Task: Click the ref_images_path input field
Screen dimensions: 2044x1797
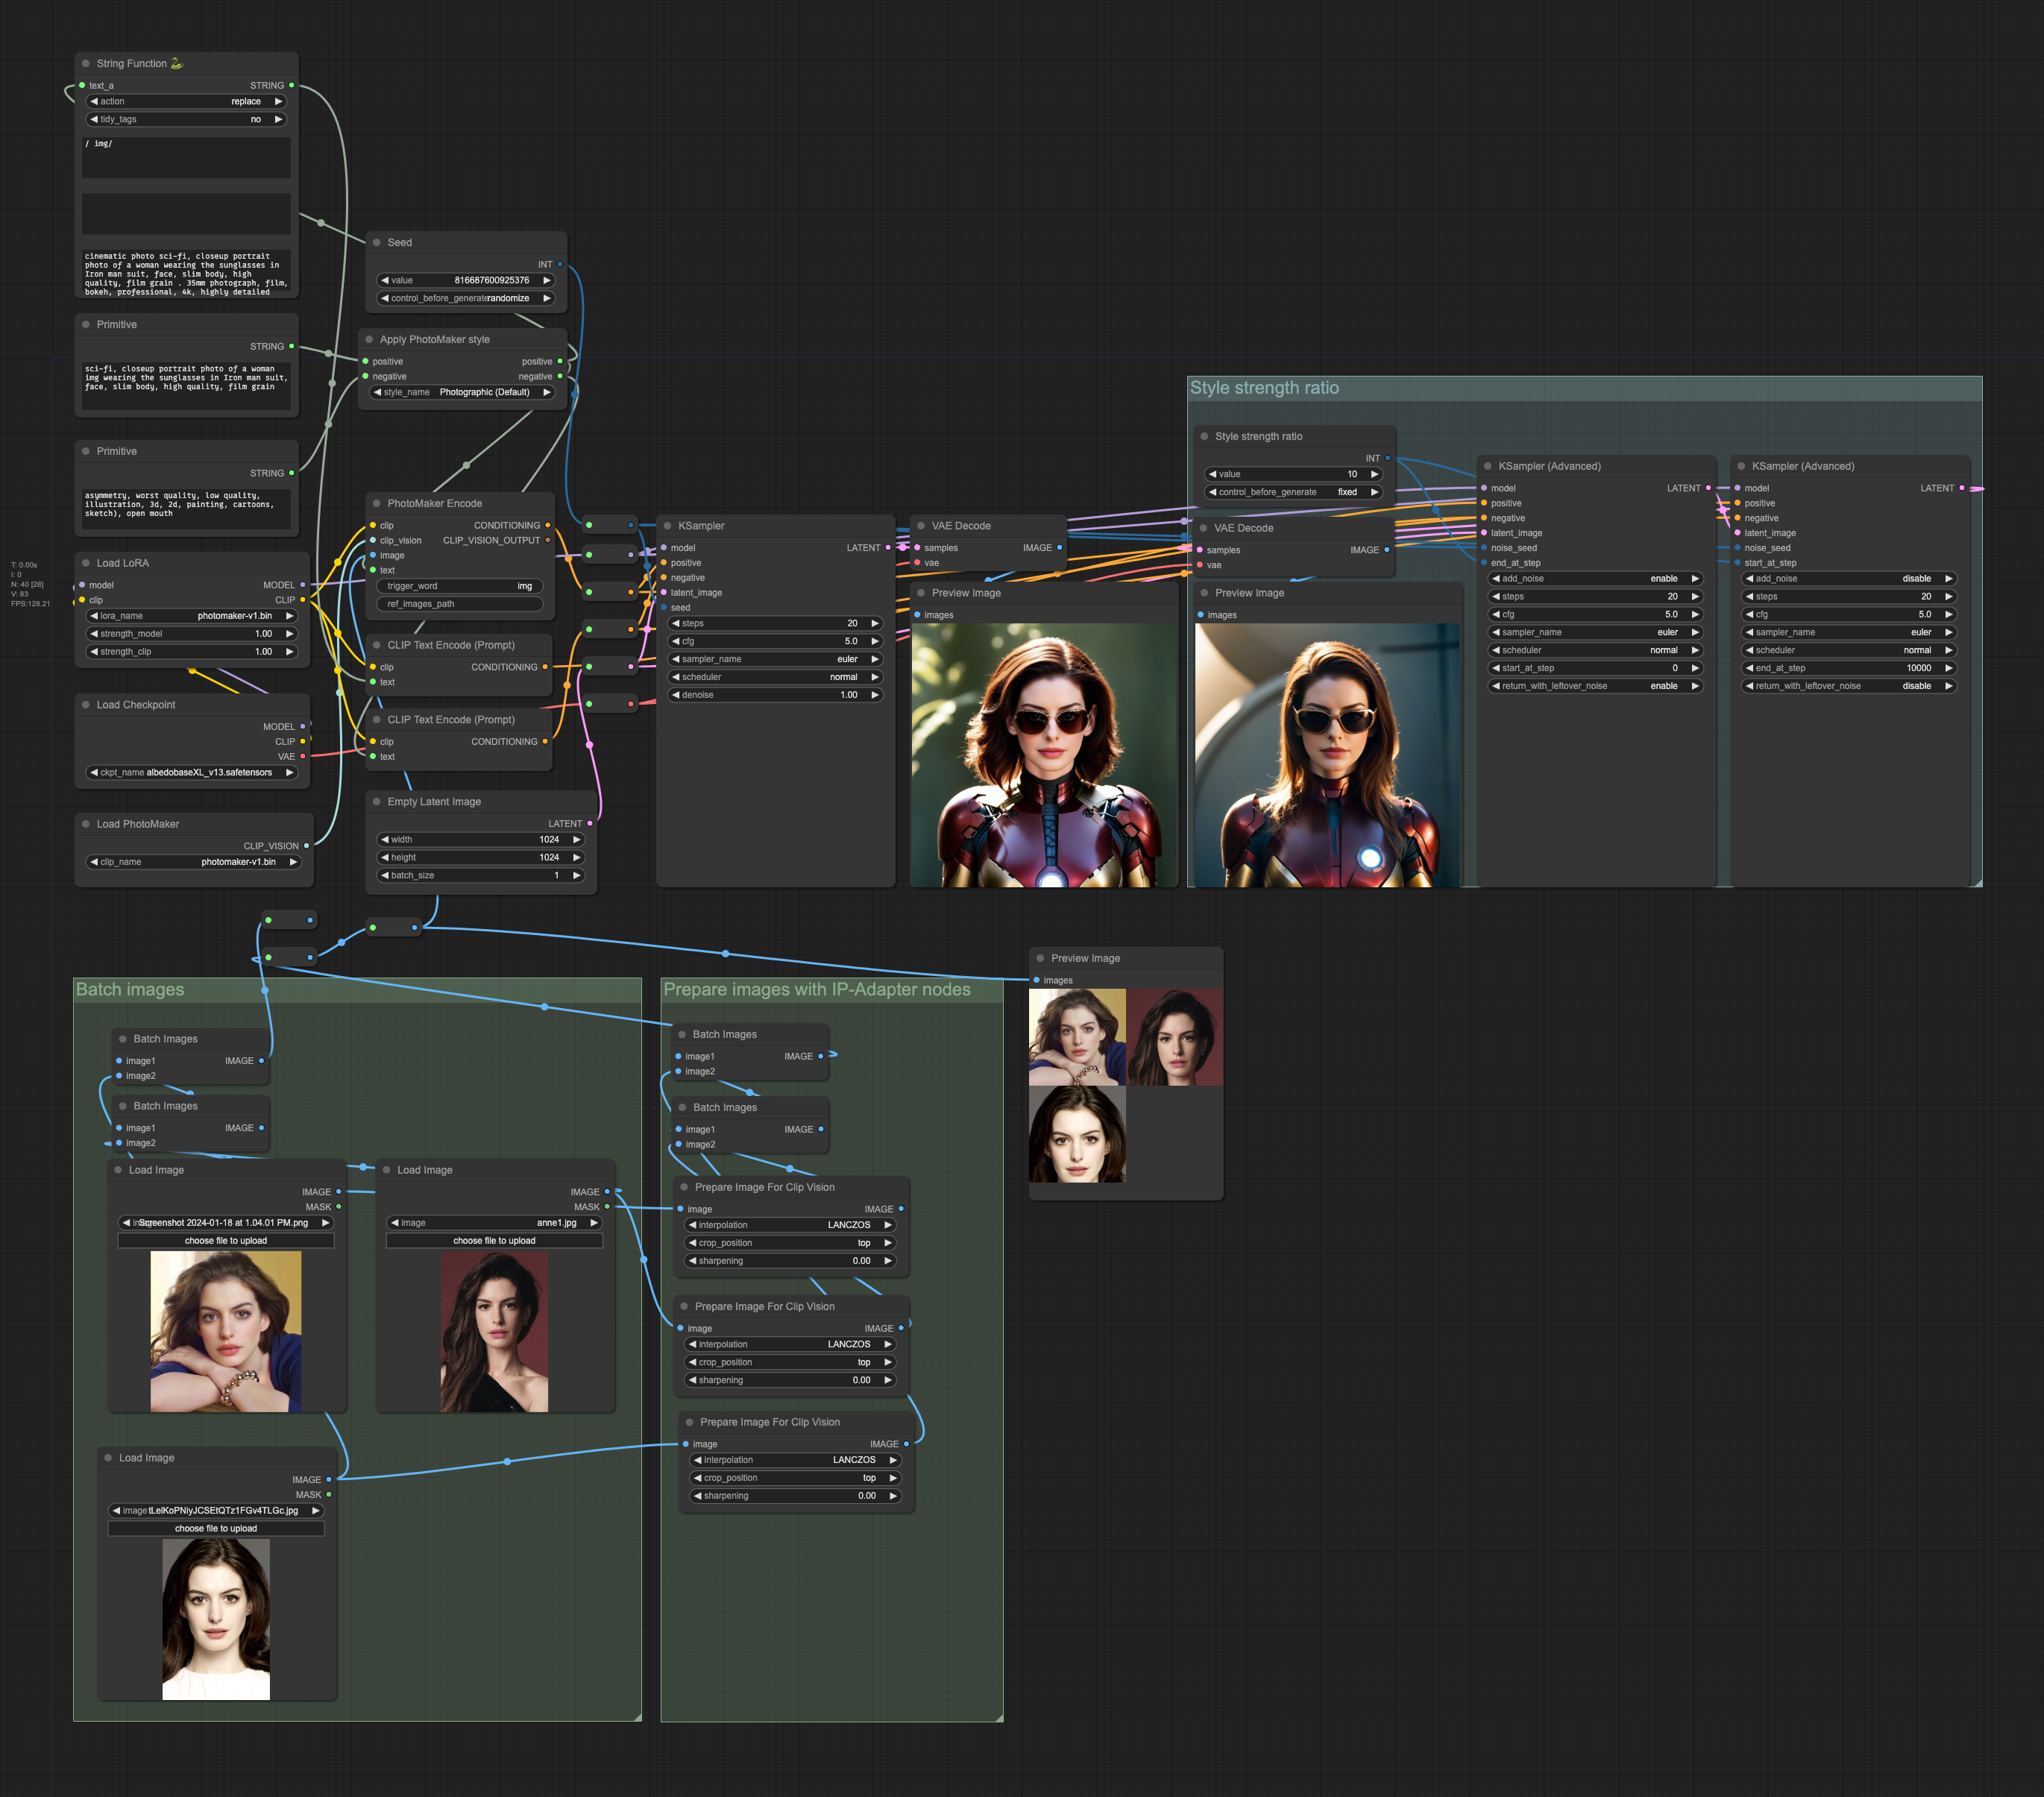Action: pyautogui.click(x=460, y=604)
